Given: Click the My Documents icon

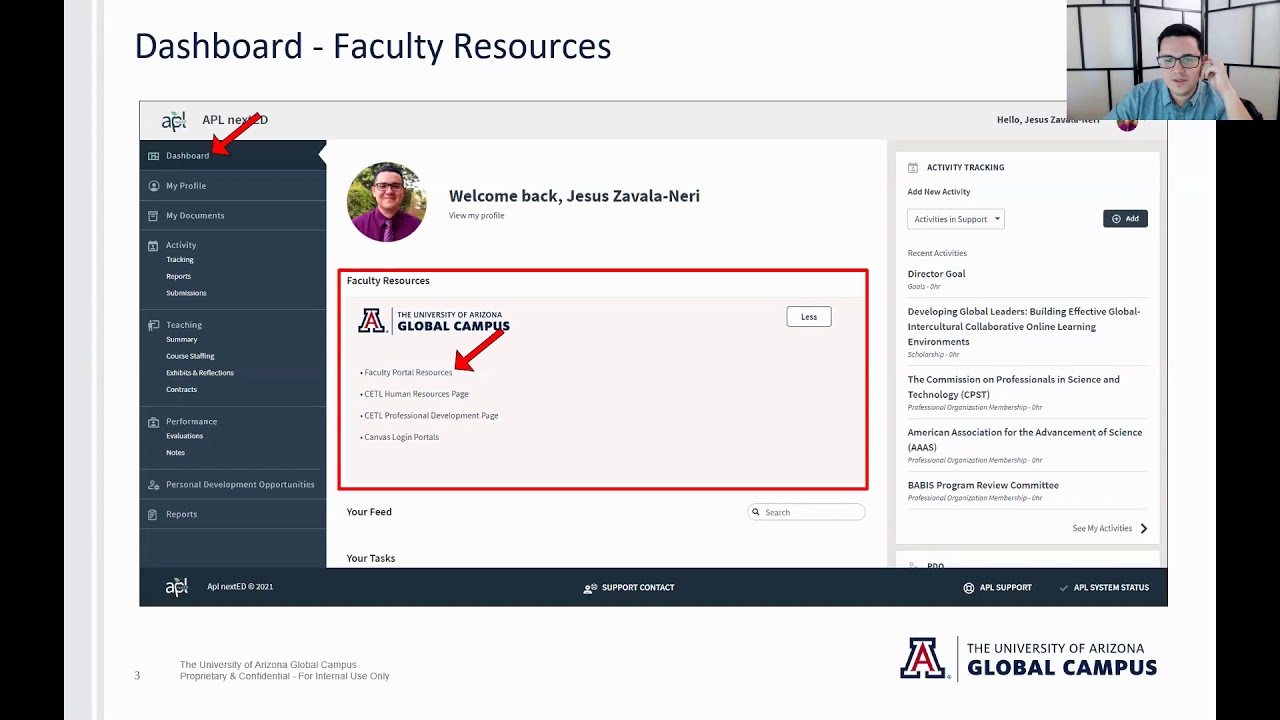Looking at the screenshot, I should click(153, 216).
